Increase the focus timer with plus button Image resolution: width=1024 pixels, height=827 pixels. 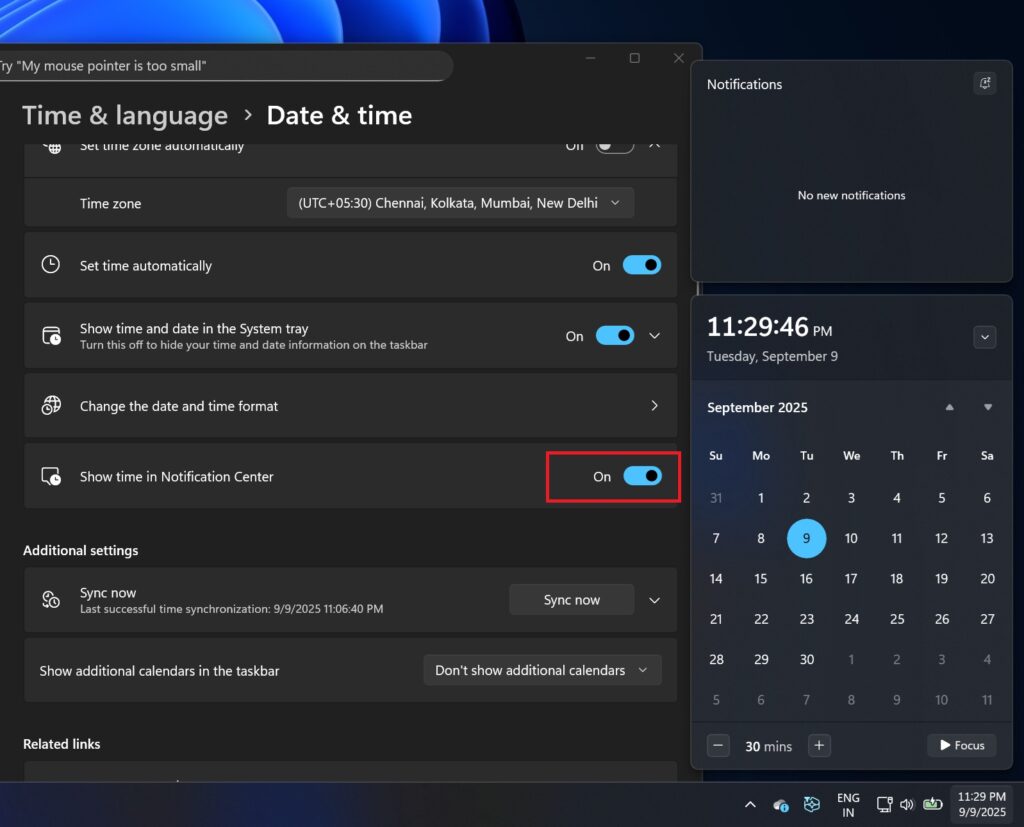818,745
